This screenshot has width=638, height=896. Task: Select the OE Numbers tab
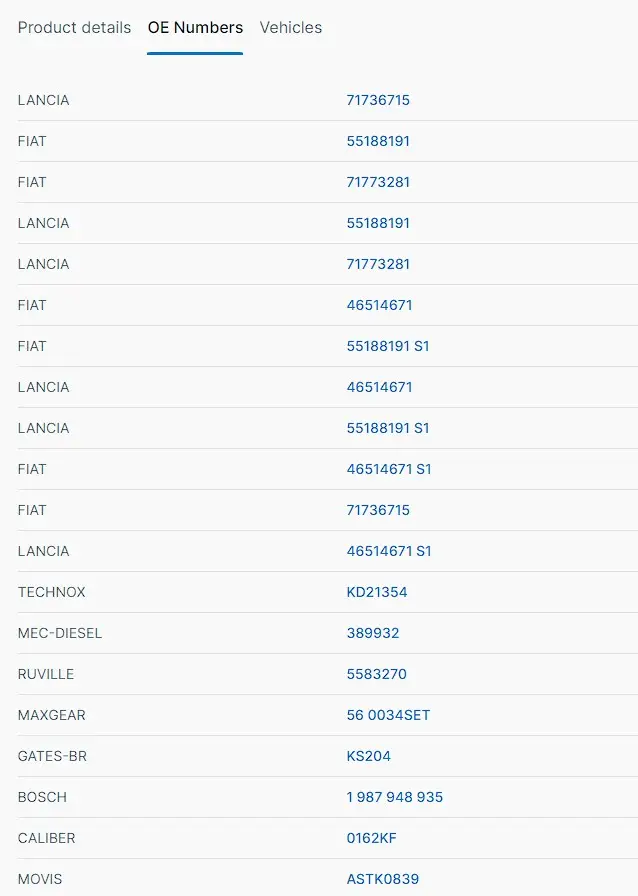(195, 27)
